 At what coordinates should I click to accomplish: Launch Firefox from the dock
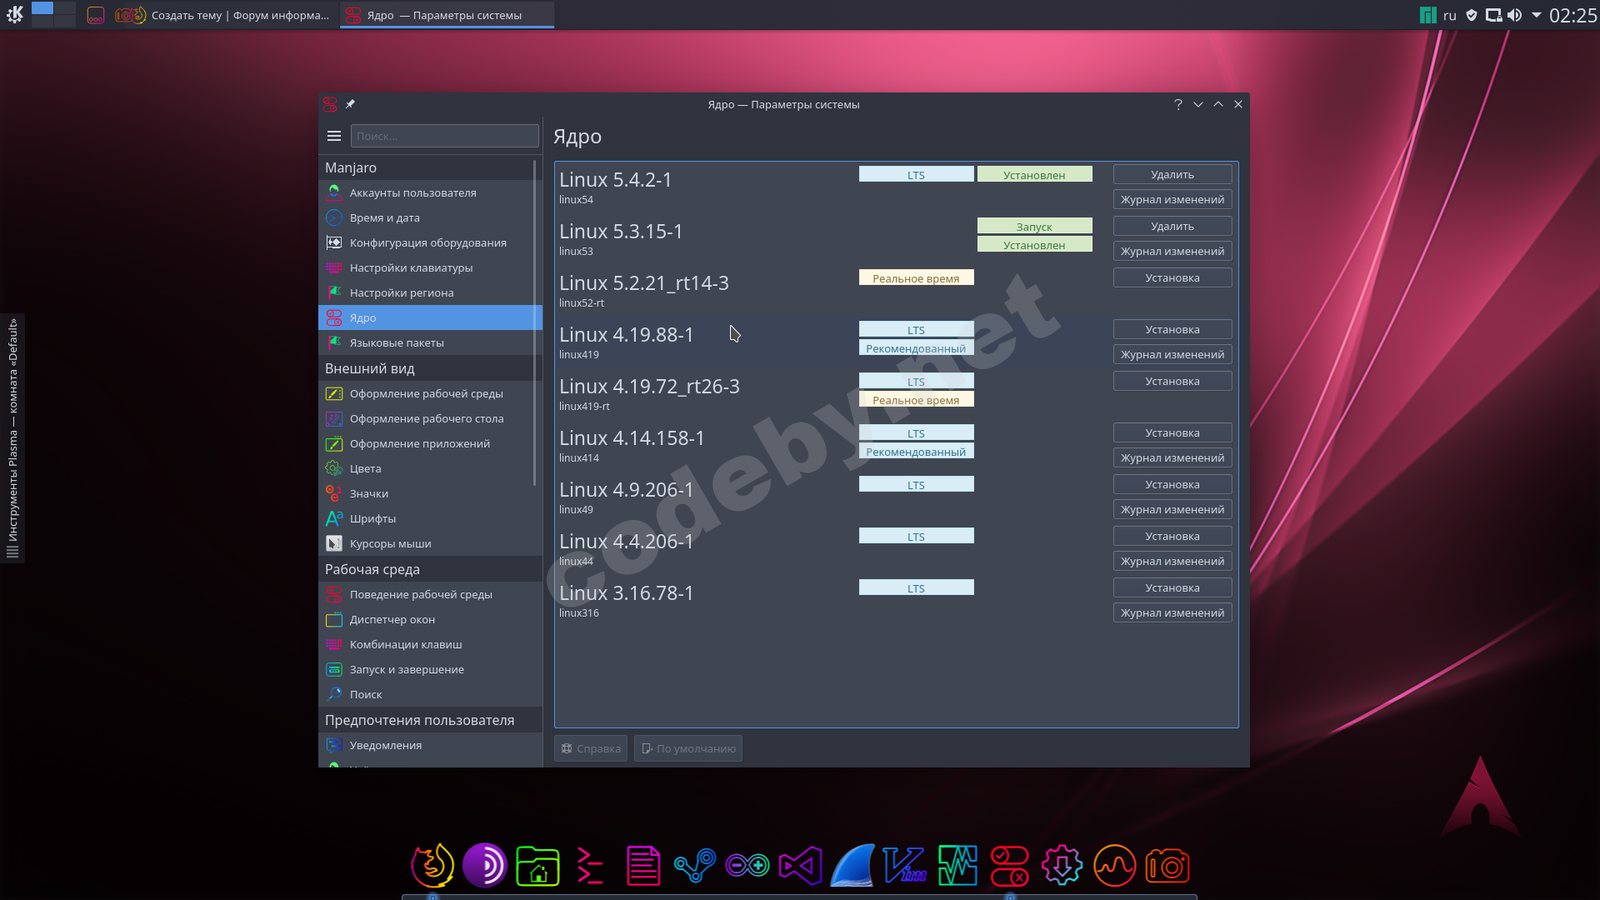[432, 866]
